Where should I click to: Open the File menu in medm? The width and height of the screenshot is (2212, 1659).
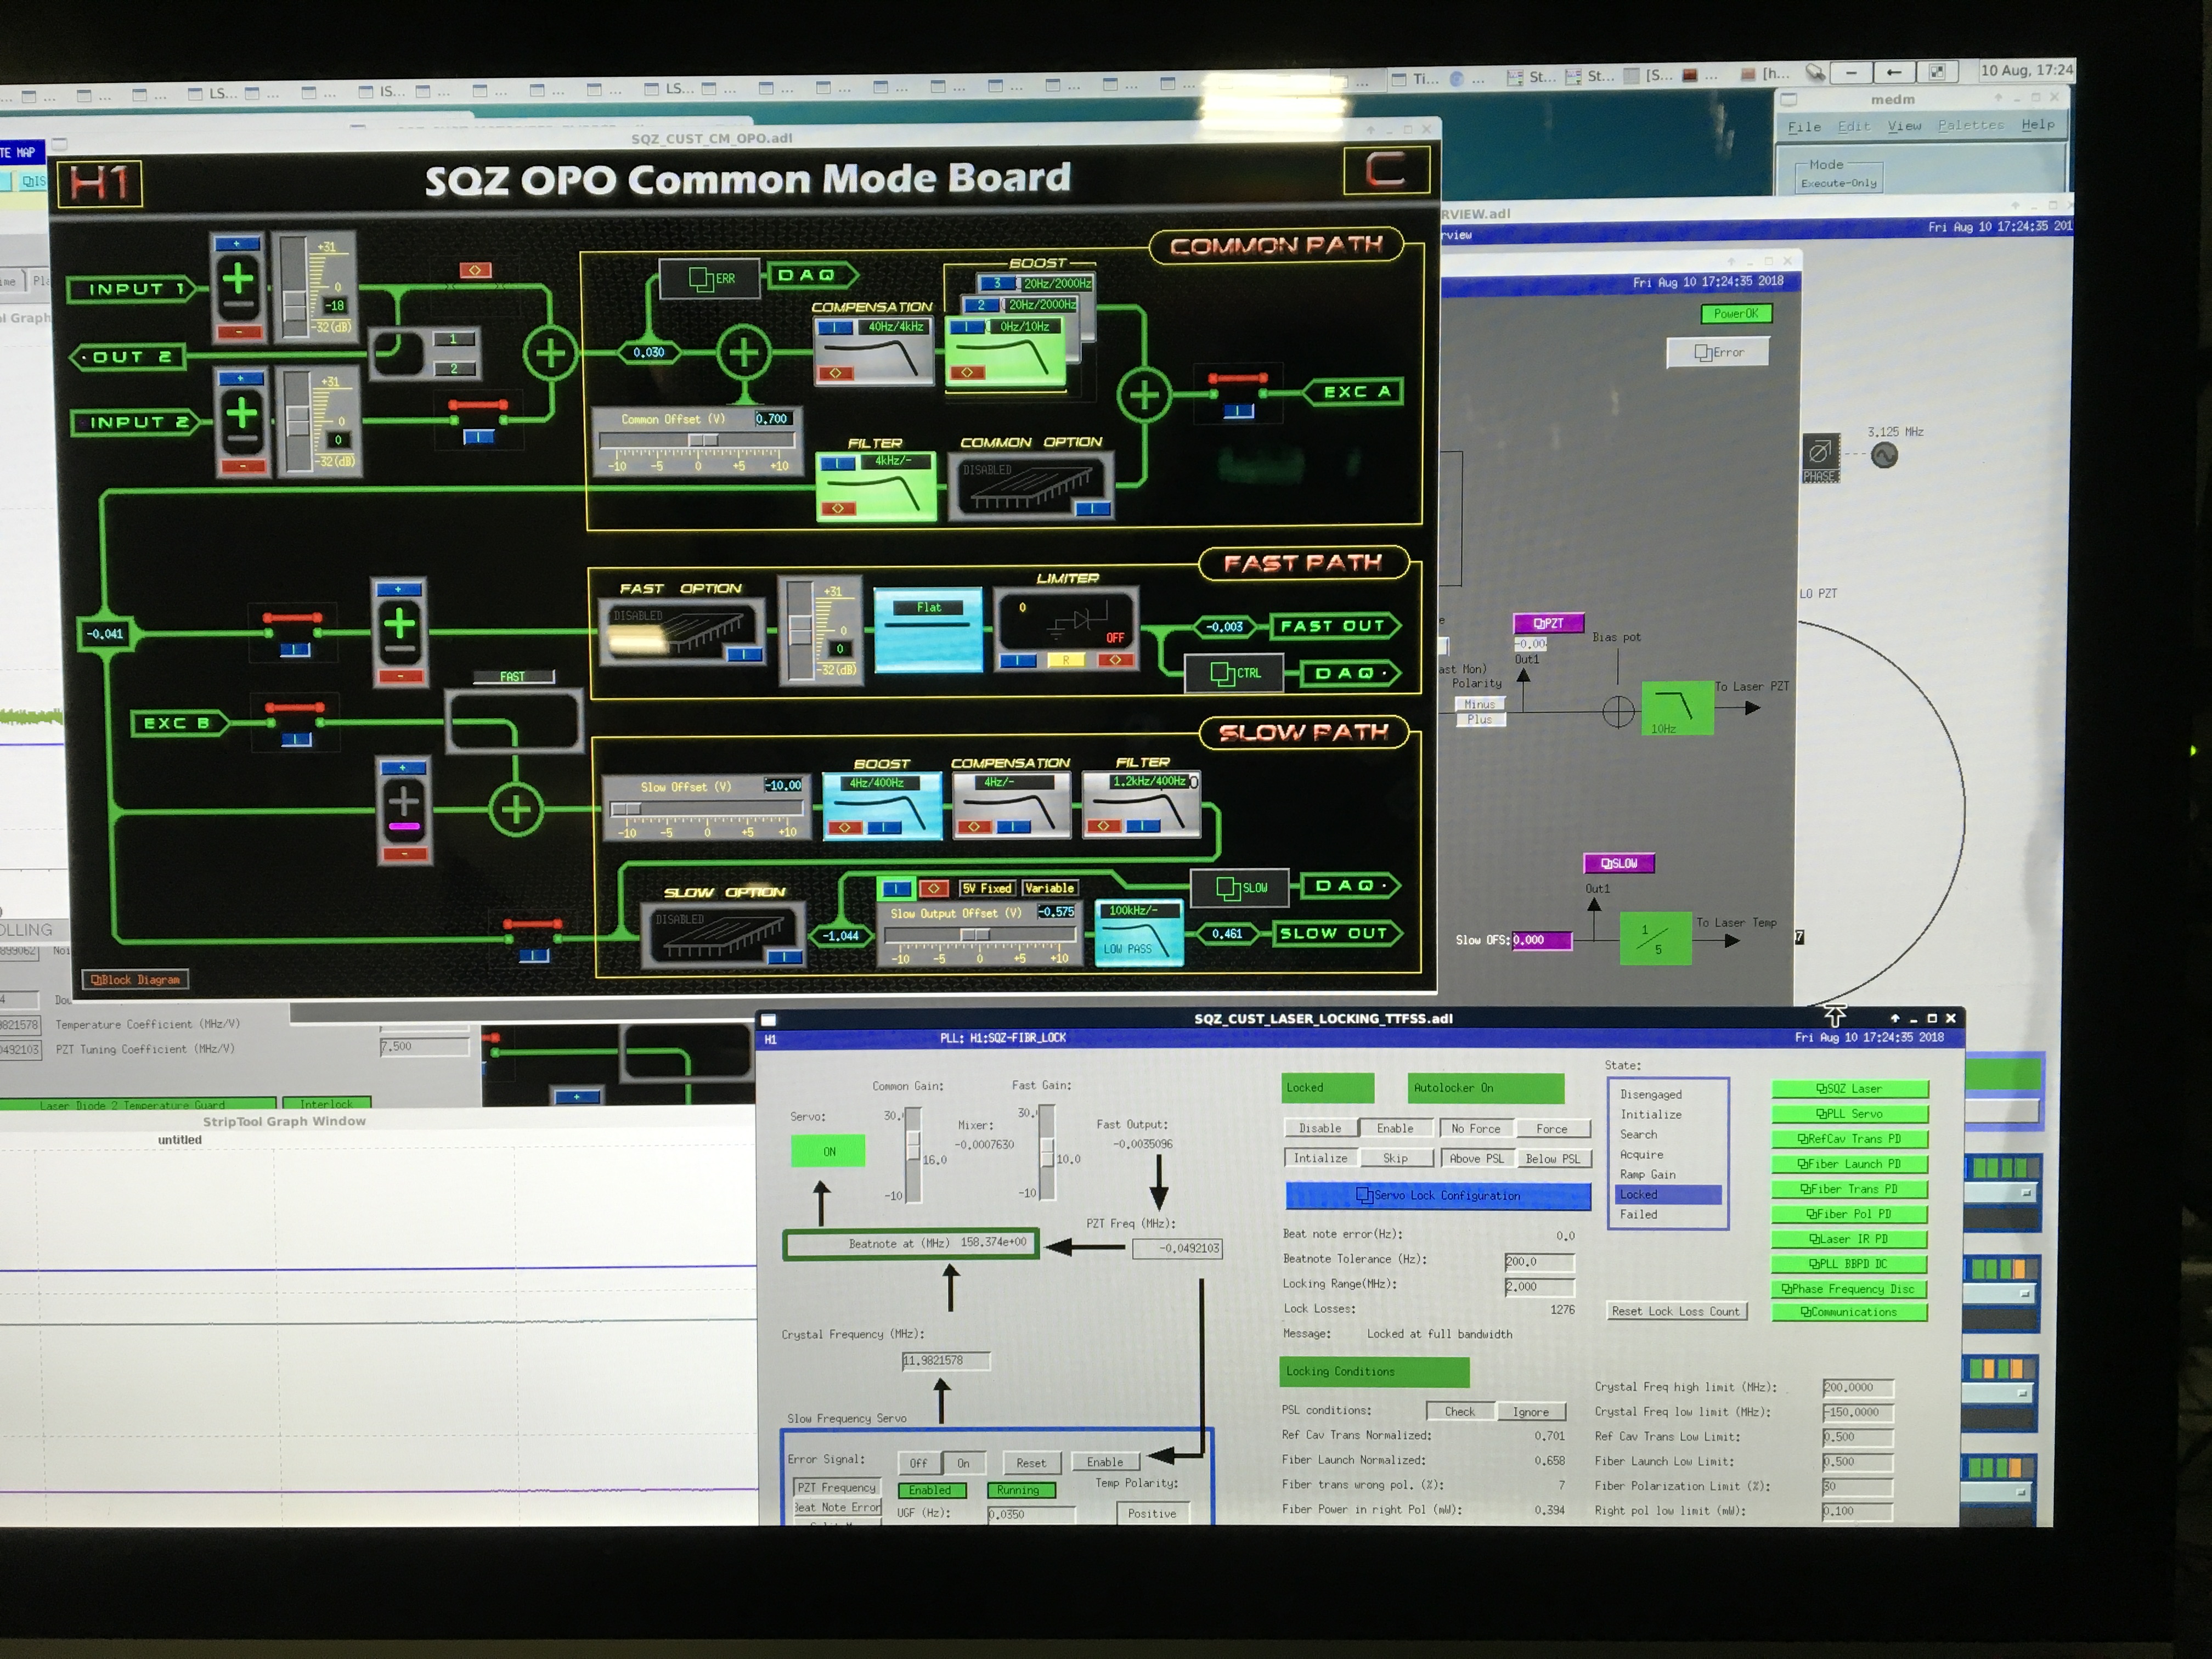pos(1804,127)
